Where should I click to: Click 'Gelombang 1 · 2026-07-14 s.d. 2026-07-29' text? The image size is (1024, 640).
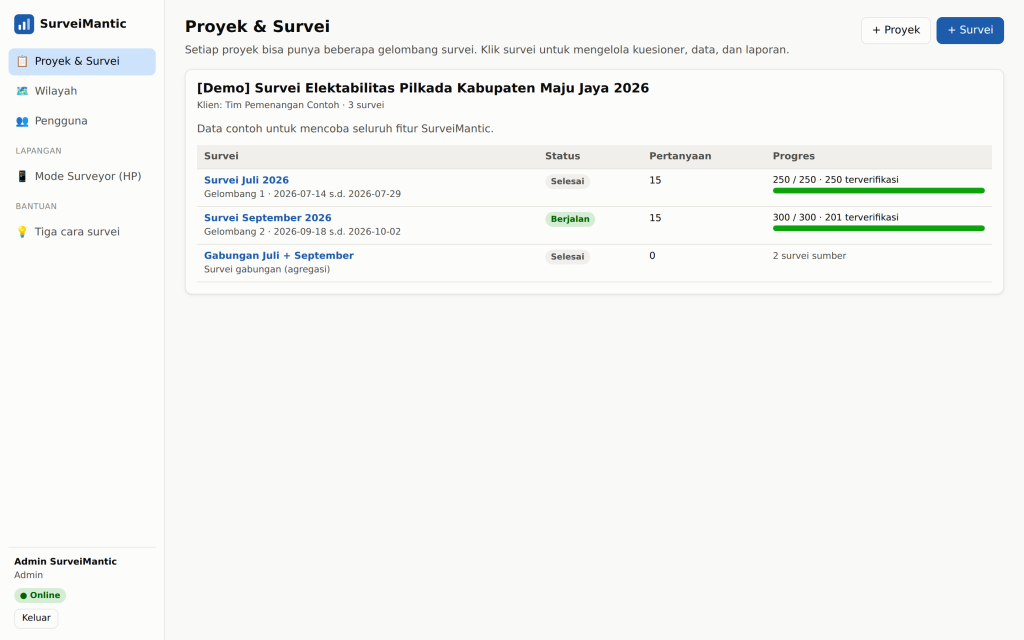point(302,194)
